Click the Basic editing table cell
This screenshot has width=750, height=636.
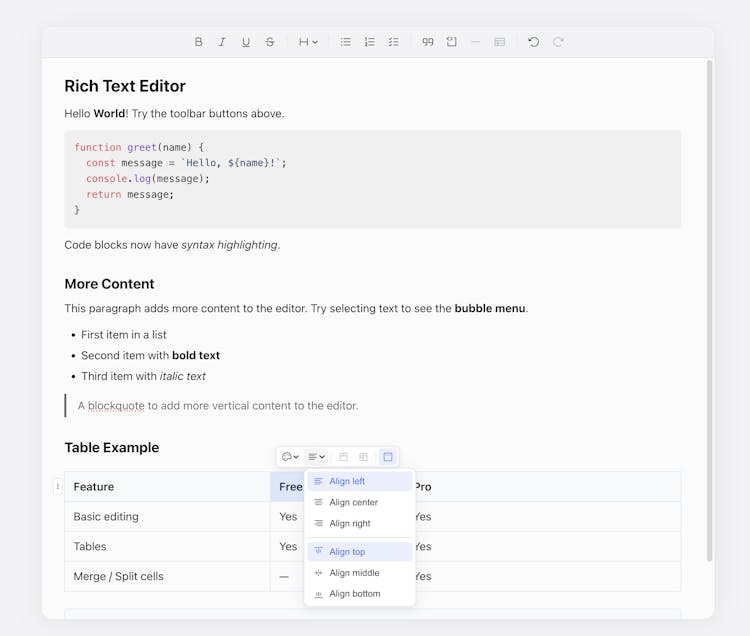pyautogui.click(x=106, y=517)
